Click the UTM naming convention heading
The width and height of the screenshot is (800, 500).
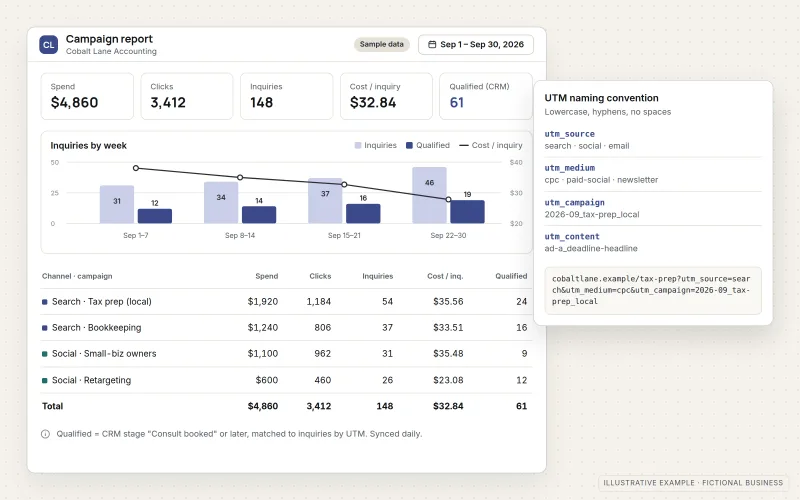602,98
